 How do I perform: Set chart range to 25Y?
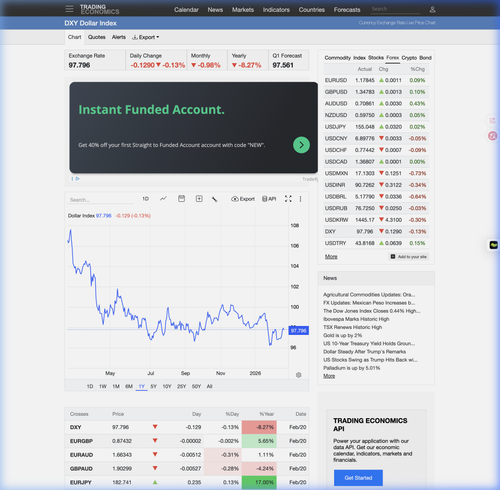click(181, 386)
